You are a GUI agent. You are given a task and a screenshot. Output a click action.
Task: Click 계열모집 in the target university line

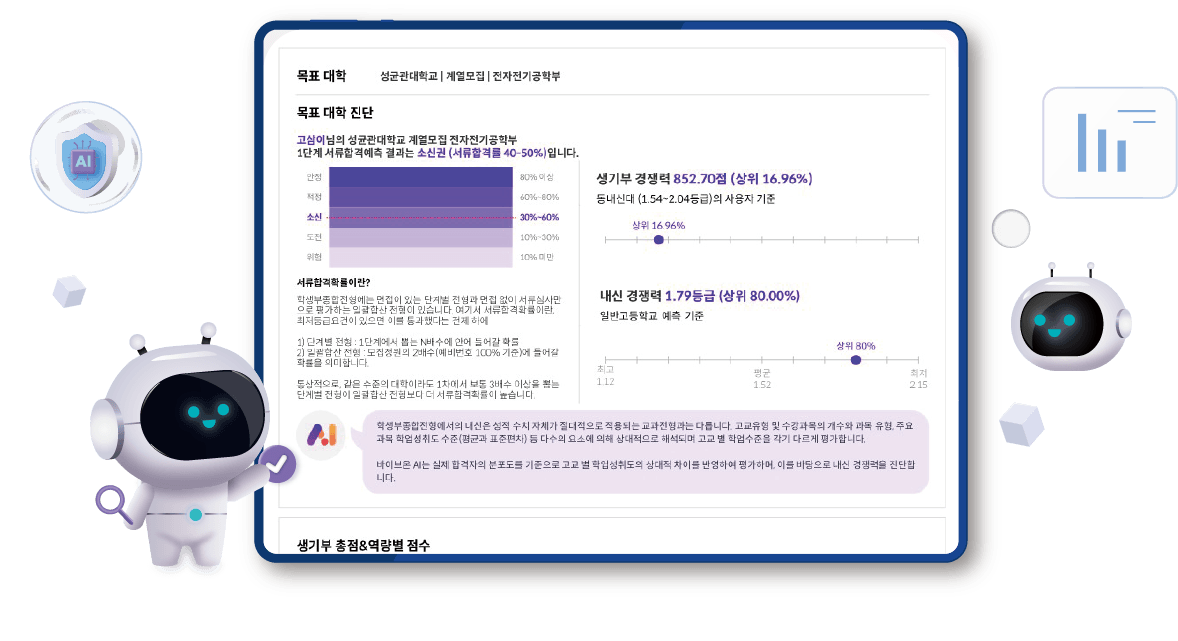pyautogui.click(x=465, y=76)
